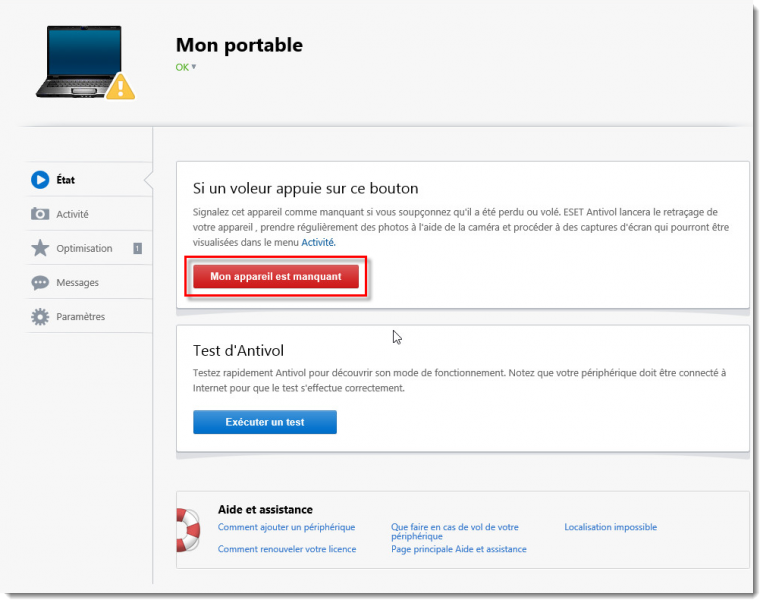Click the laptop device image
This screenshot has height=600, width=760.
[80, 62]
